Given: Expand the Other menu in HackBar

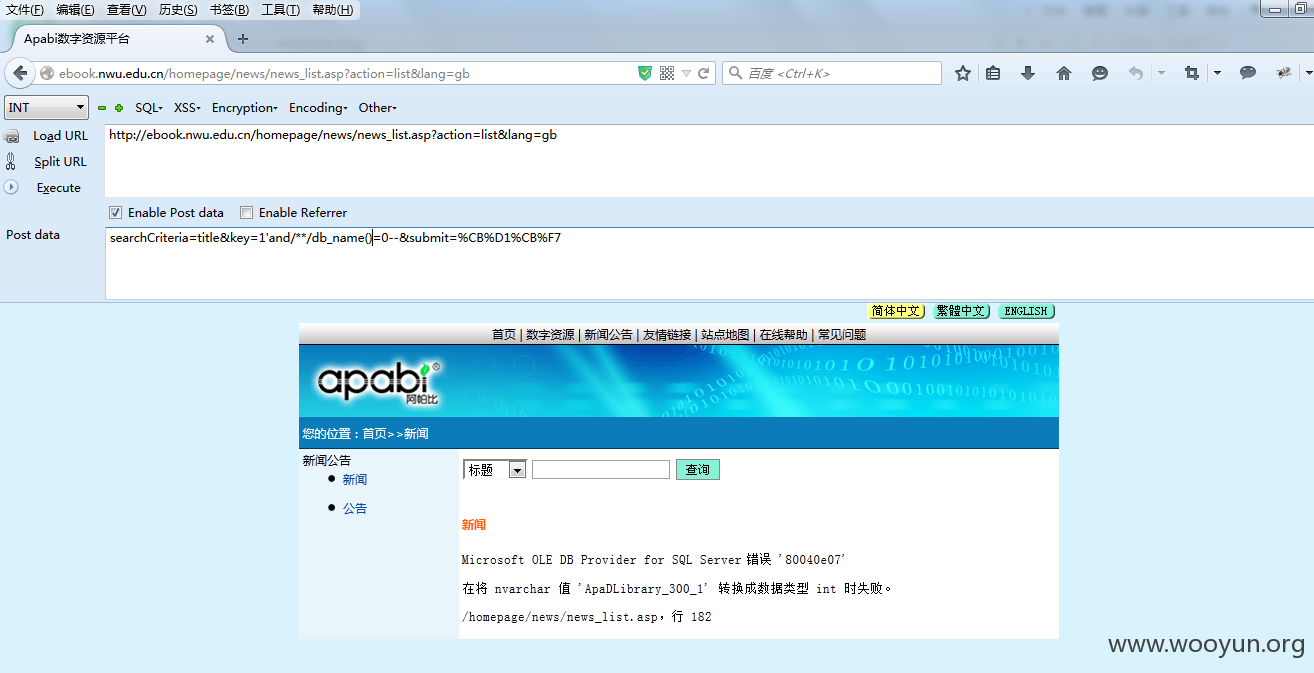Looking at the screenshot, I should 378,108.
